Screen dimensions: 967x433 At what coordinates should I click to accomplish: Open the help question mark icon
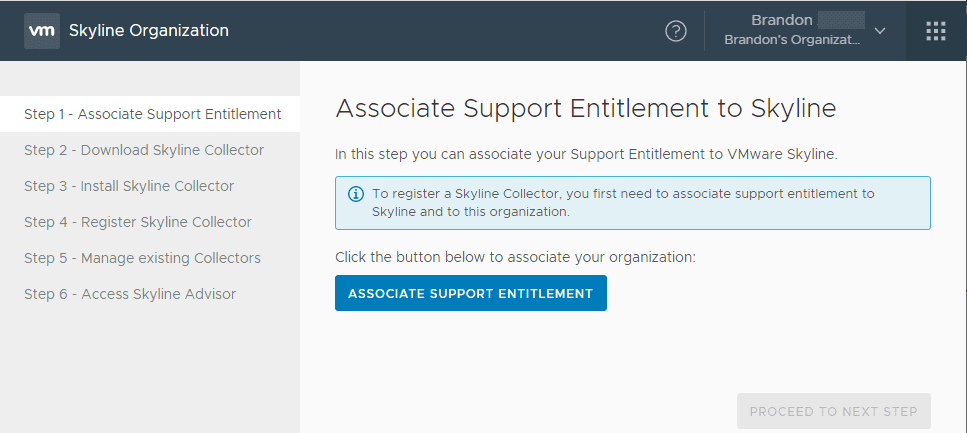tap(676, 31)
